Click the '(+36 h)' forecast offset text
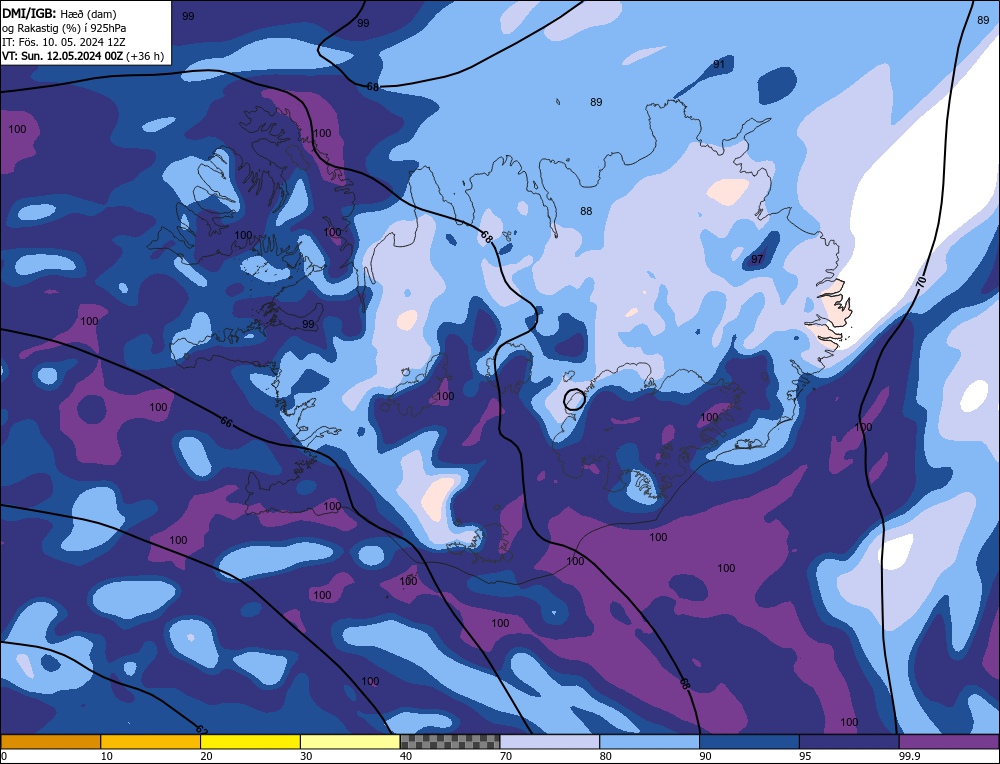The width and height of the screenshot is (1000, 764). [x=145, y=56]
